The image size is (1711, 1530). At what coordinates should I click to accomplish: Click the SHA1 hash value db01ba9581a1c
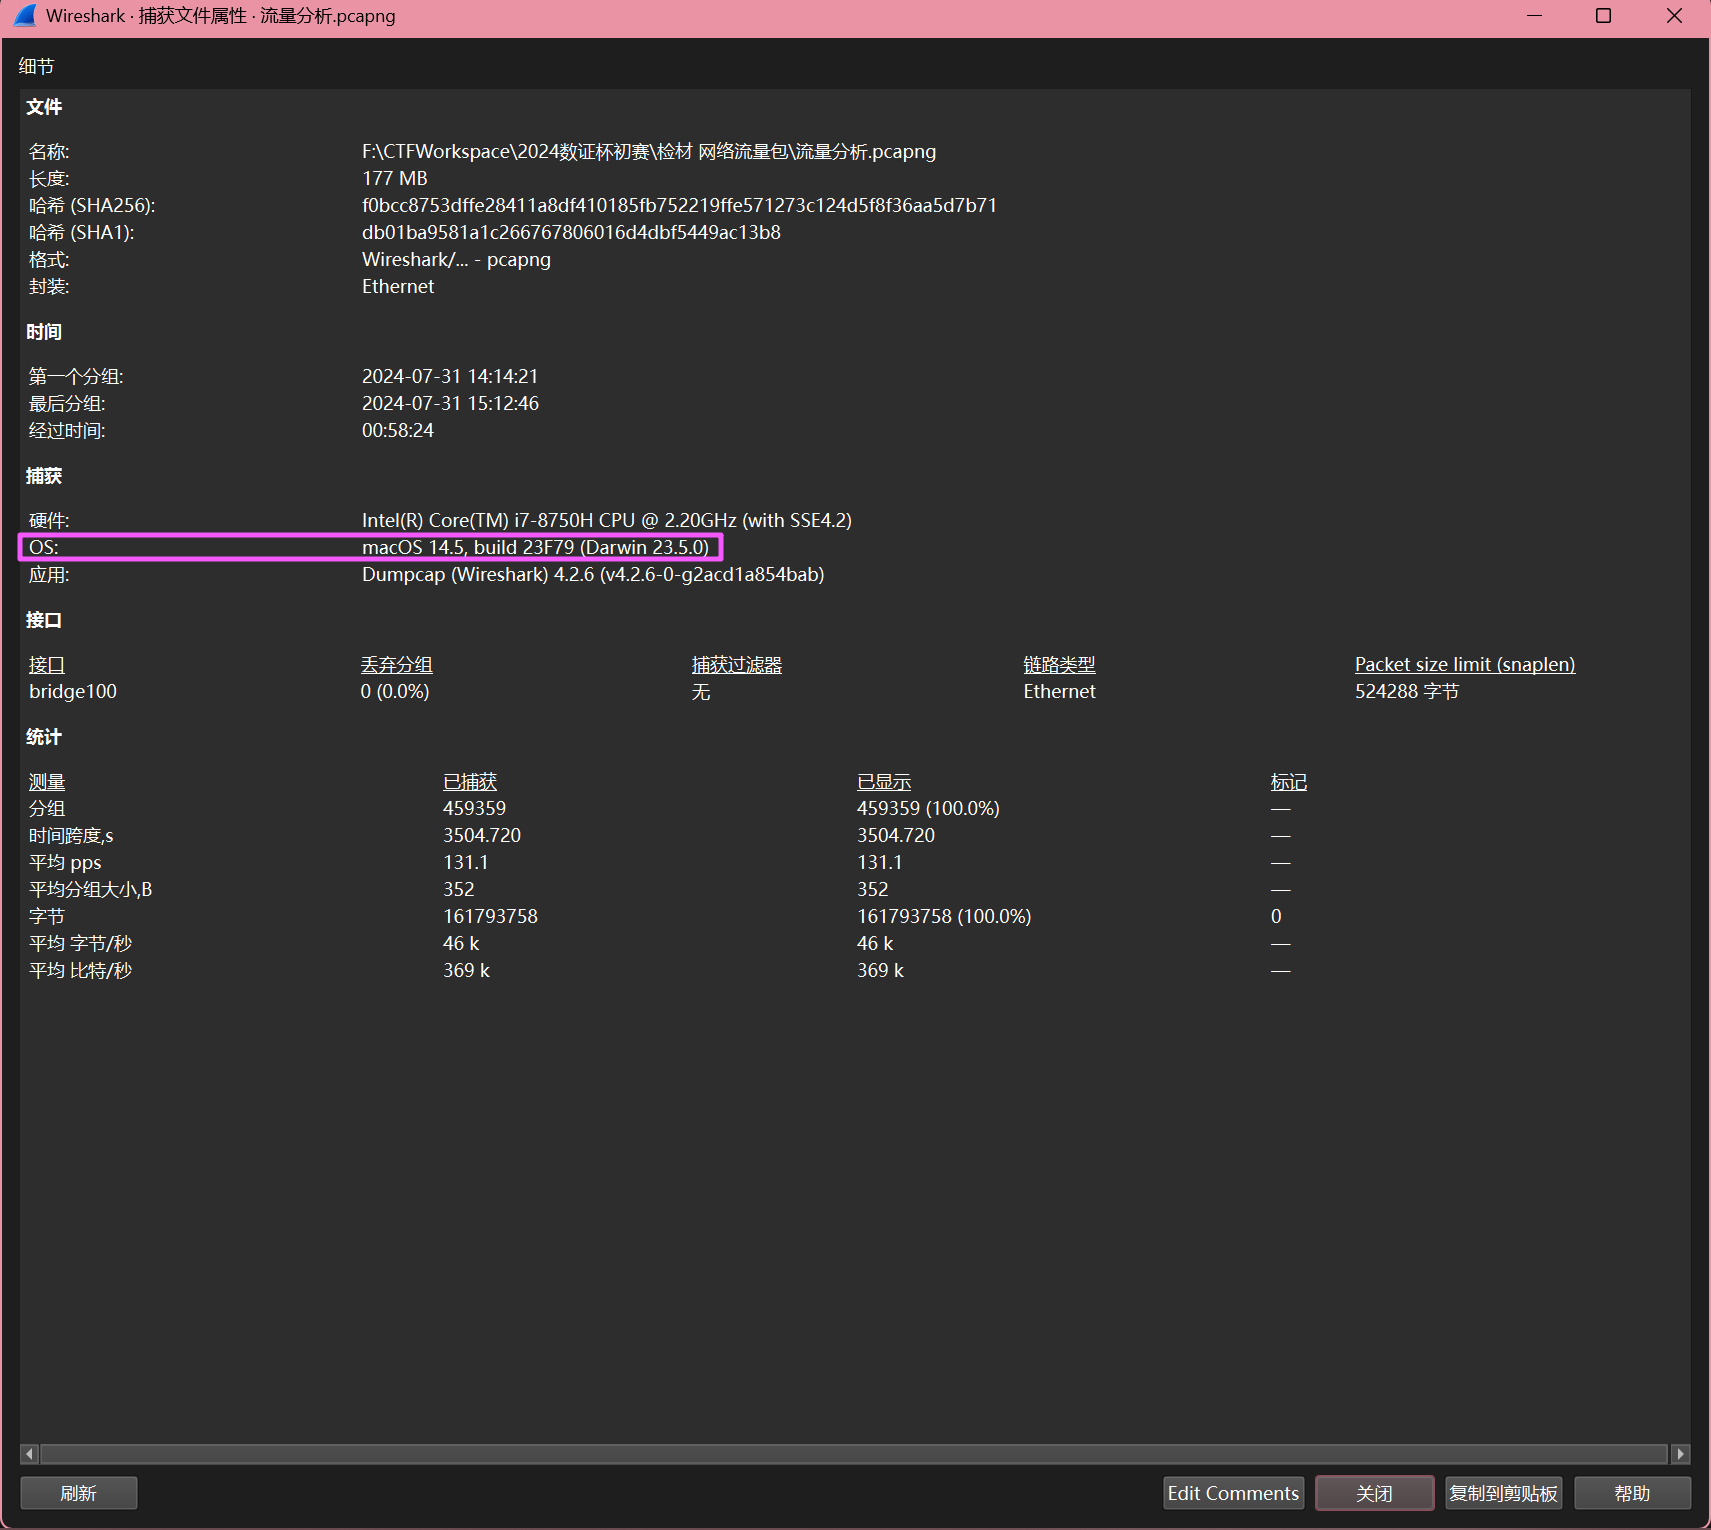click(571, 232)
